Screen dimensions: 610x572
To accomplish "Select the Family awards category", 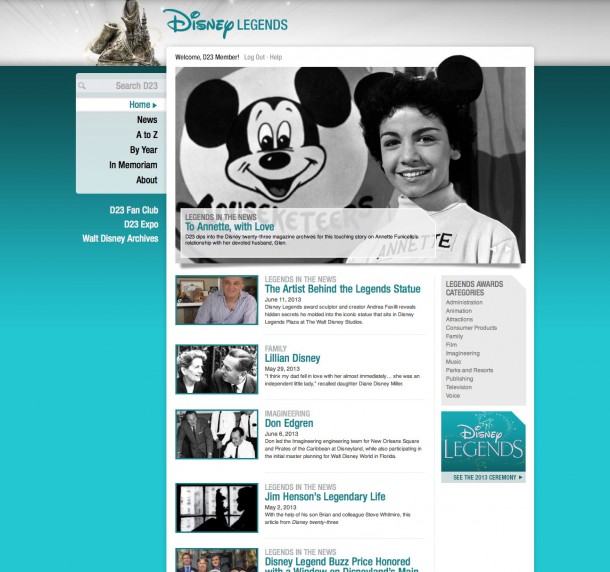I will 454,336.
